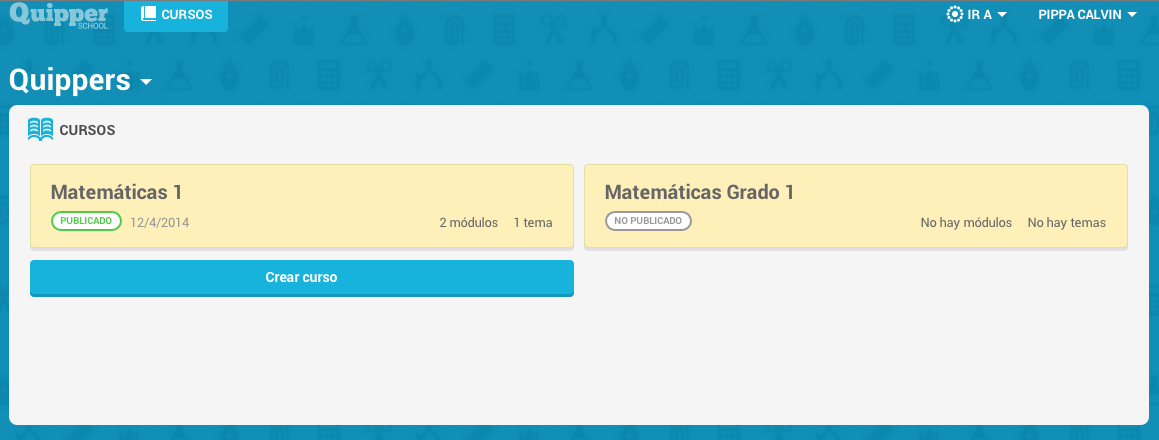Click the 12/4/2014 publish date
The height and width of the screenshot is (440, 1159).
click(x=160, y=223)
